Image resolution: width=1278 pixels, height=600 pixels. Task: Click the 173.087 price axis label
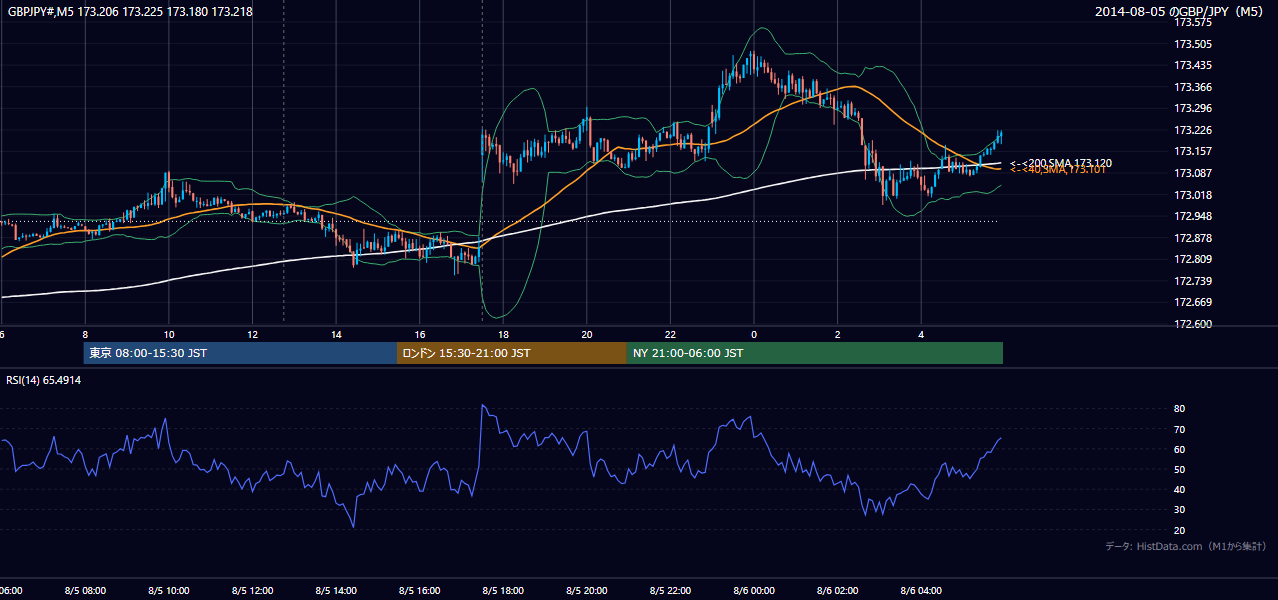tap(1192, 173)
